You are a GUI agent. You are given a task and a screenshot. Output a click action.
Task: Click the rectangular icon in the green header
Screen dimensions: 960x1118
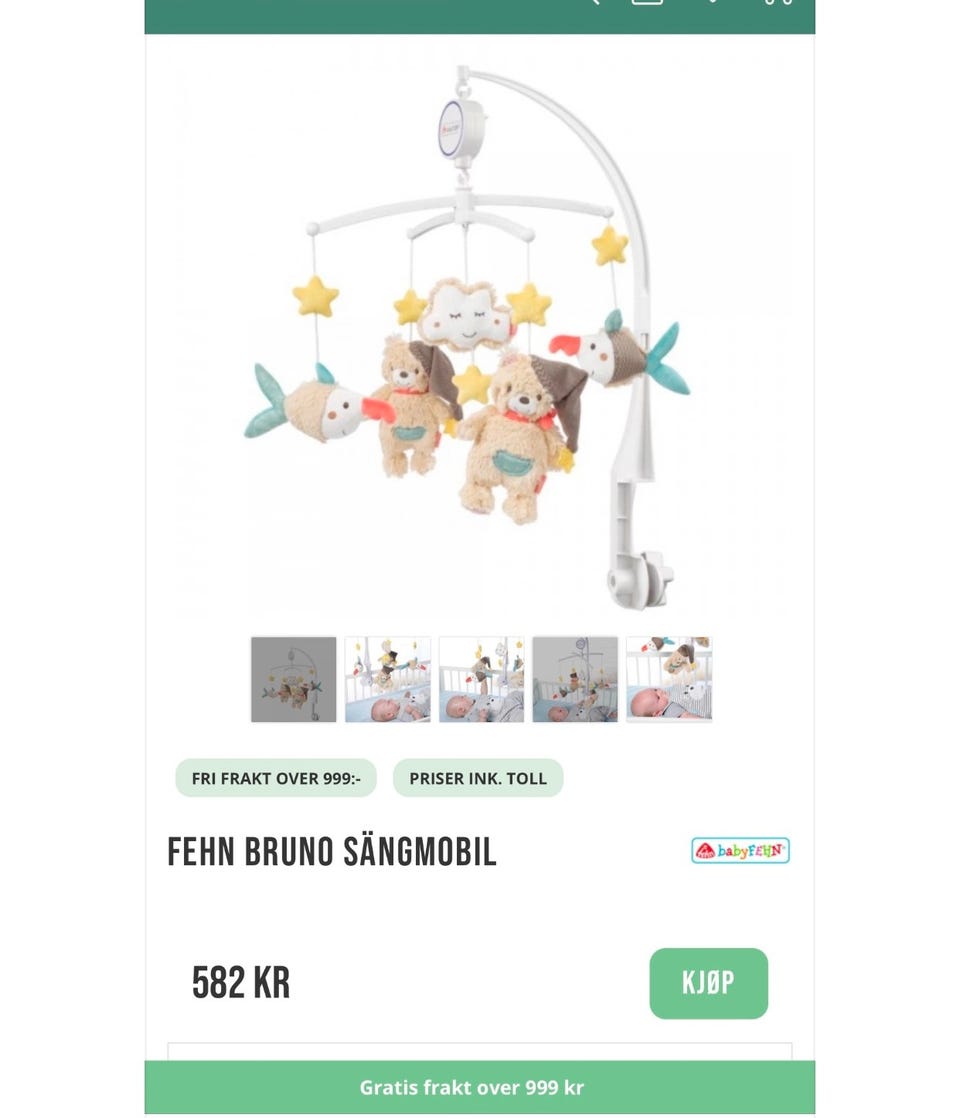pyautogui.click(x=647, y=2)
